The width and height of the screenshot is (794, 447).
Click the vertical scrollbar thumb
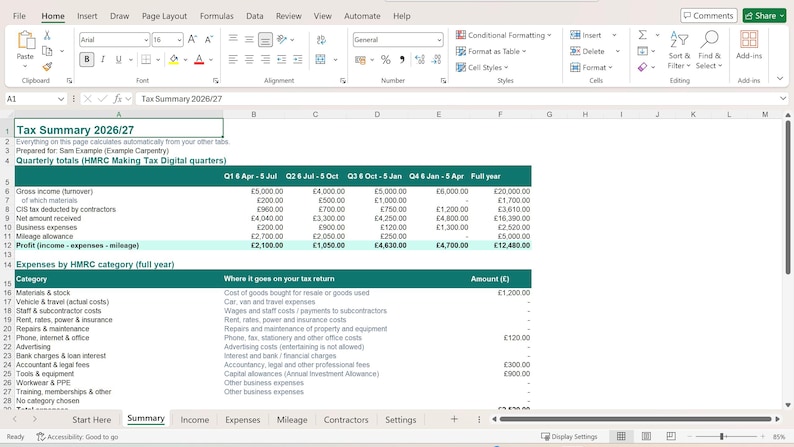788,197
